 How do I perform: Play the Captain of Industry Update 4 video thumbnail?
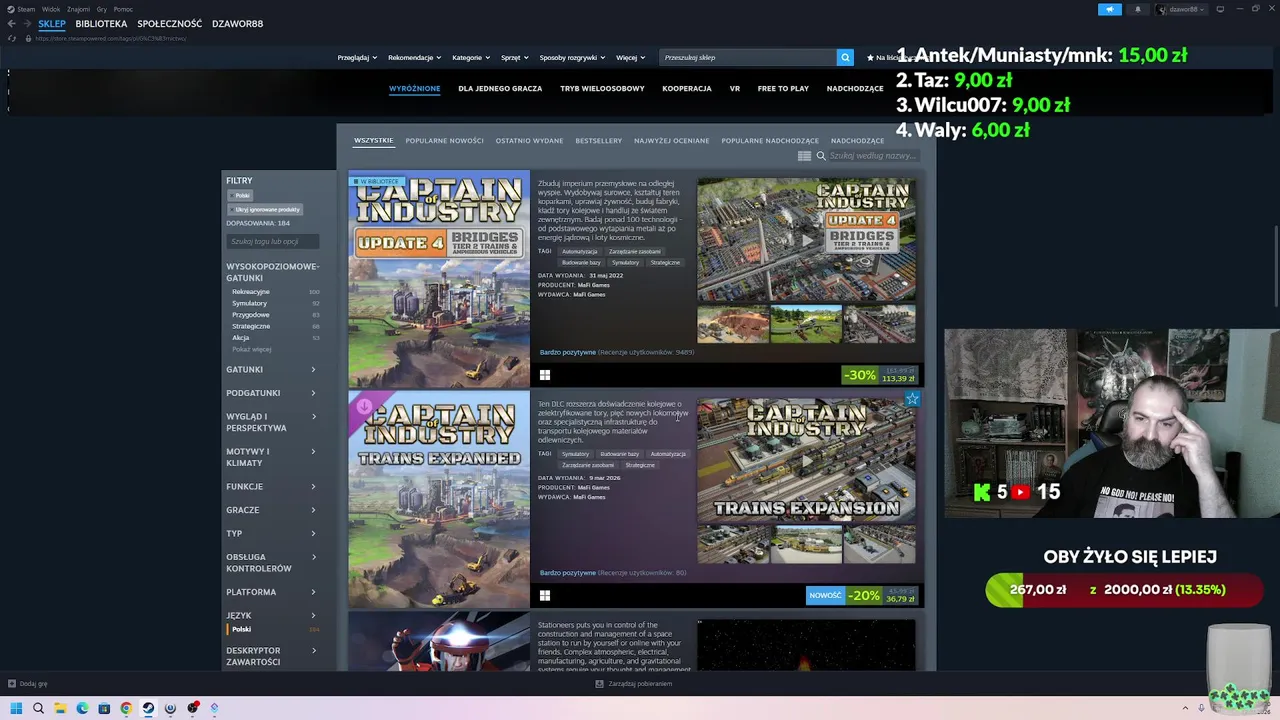click(806, 240)
